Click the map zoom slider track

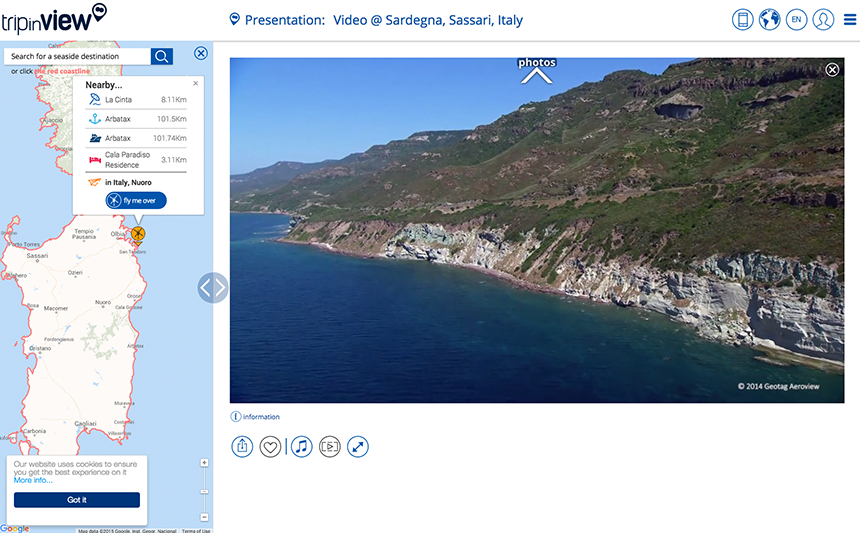[204, 490]
